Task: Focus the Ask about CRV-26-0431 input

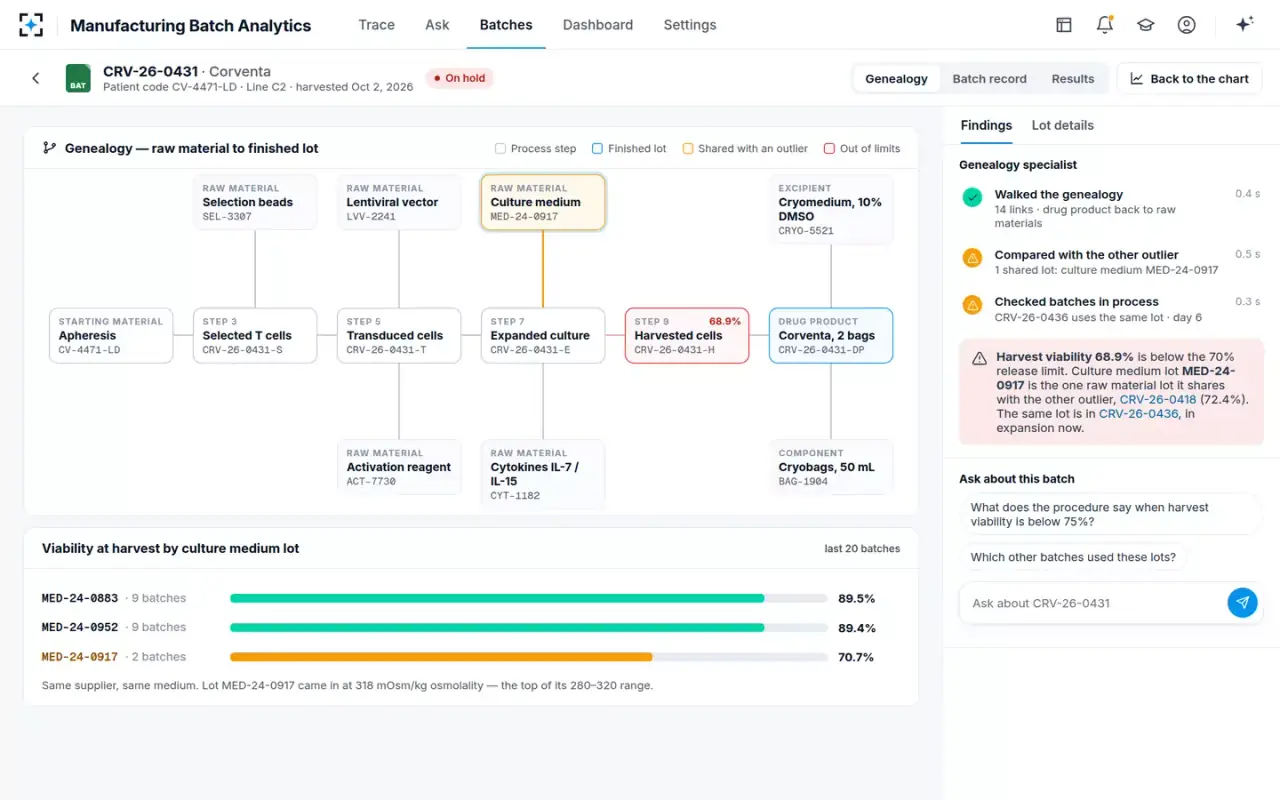Action: coord(1095,603)
